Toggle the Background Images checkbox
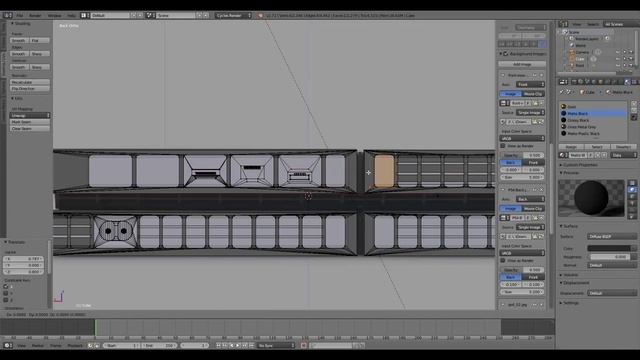640x360 pixels. tap(506, 53)
